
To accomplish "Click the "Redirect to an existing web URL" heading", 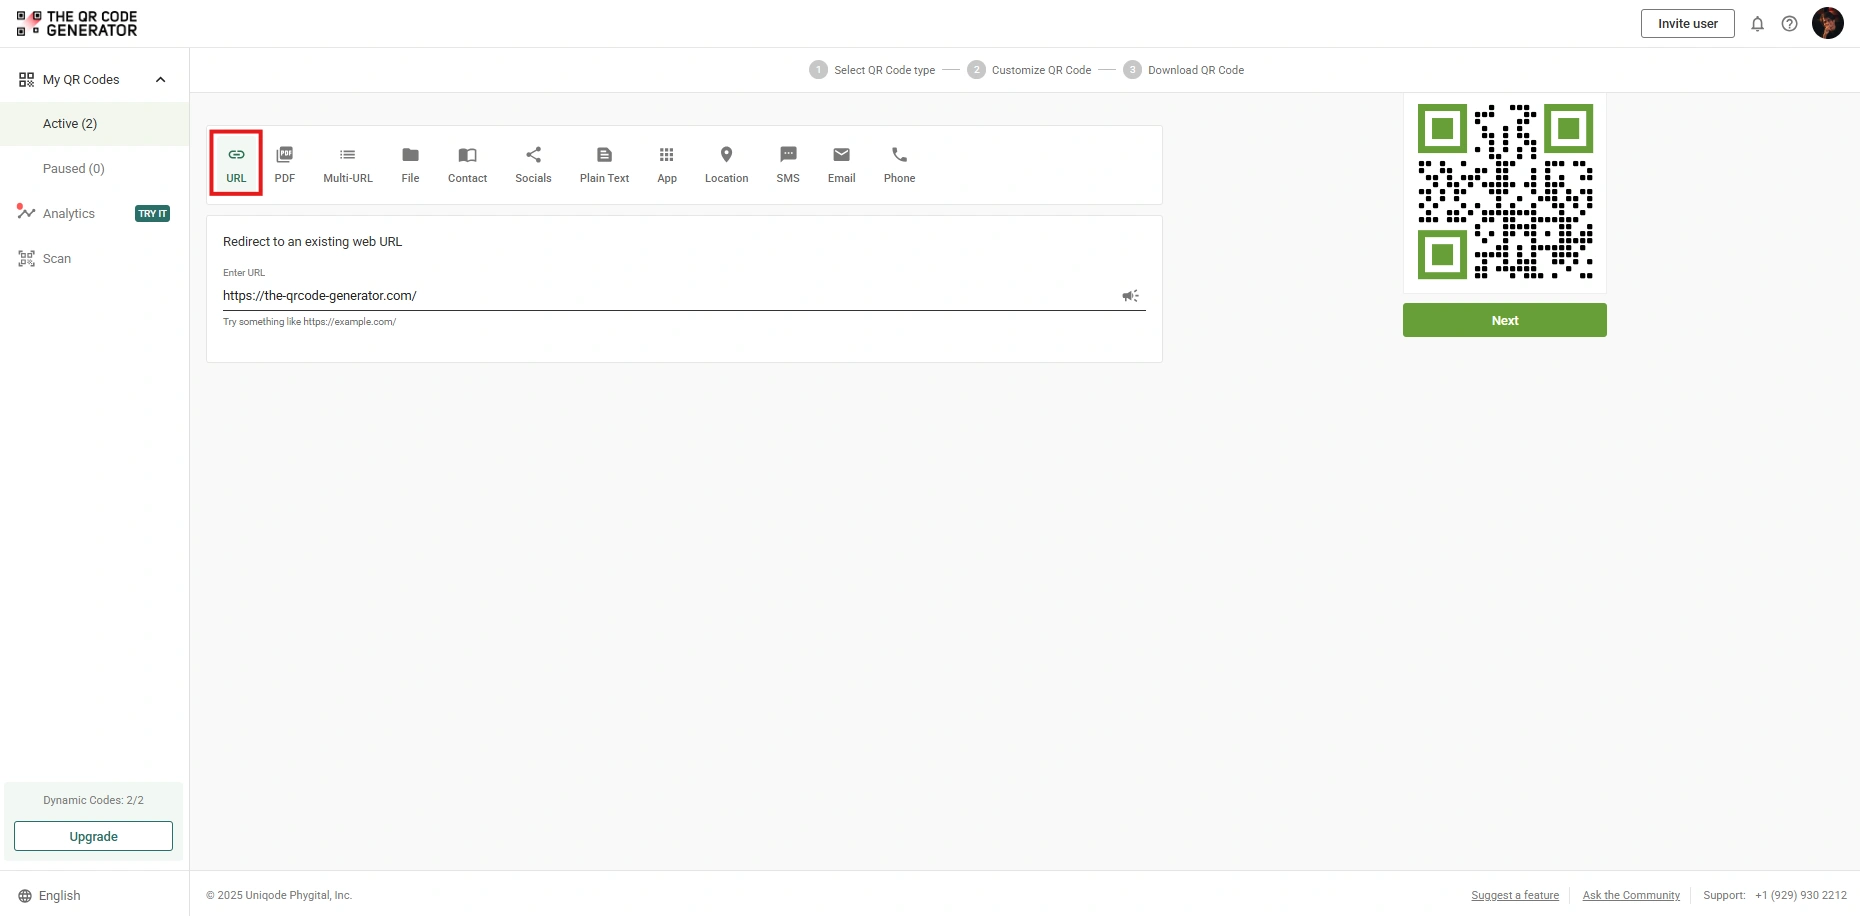I will point(312,242).
